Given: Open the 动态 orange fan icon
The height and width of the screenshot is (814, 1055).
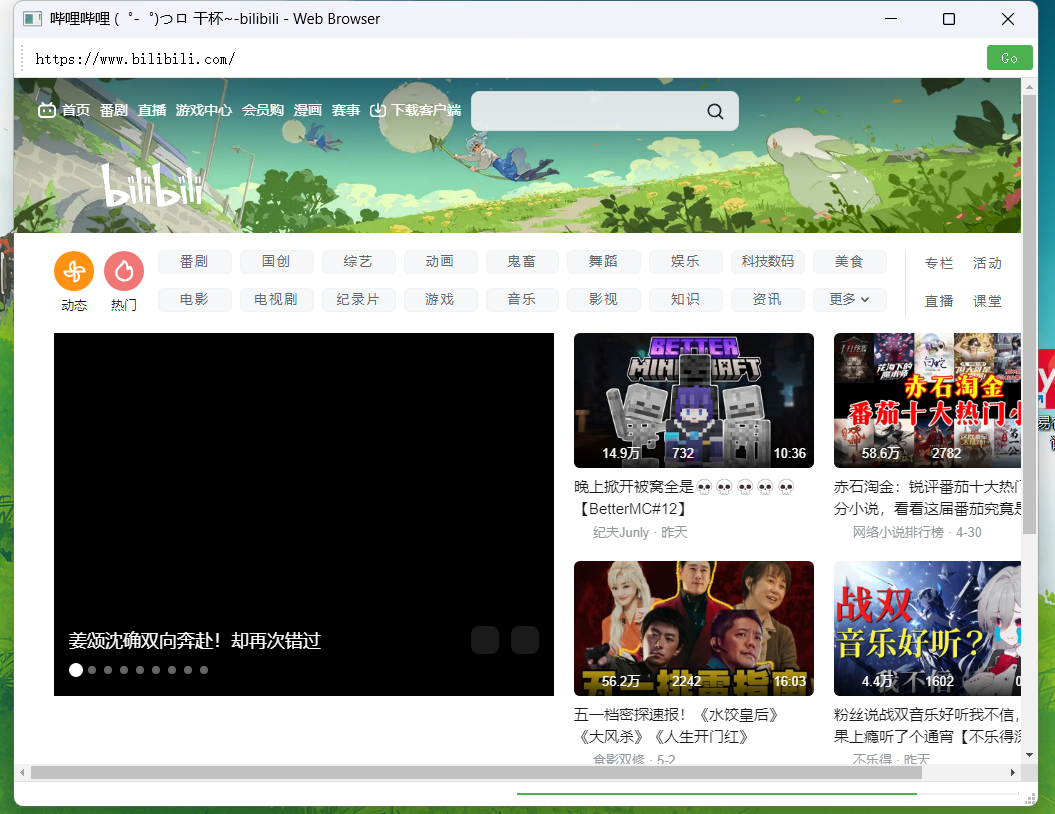Looking at the screenshot, I should (74, 271).
